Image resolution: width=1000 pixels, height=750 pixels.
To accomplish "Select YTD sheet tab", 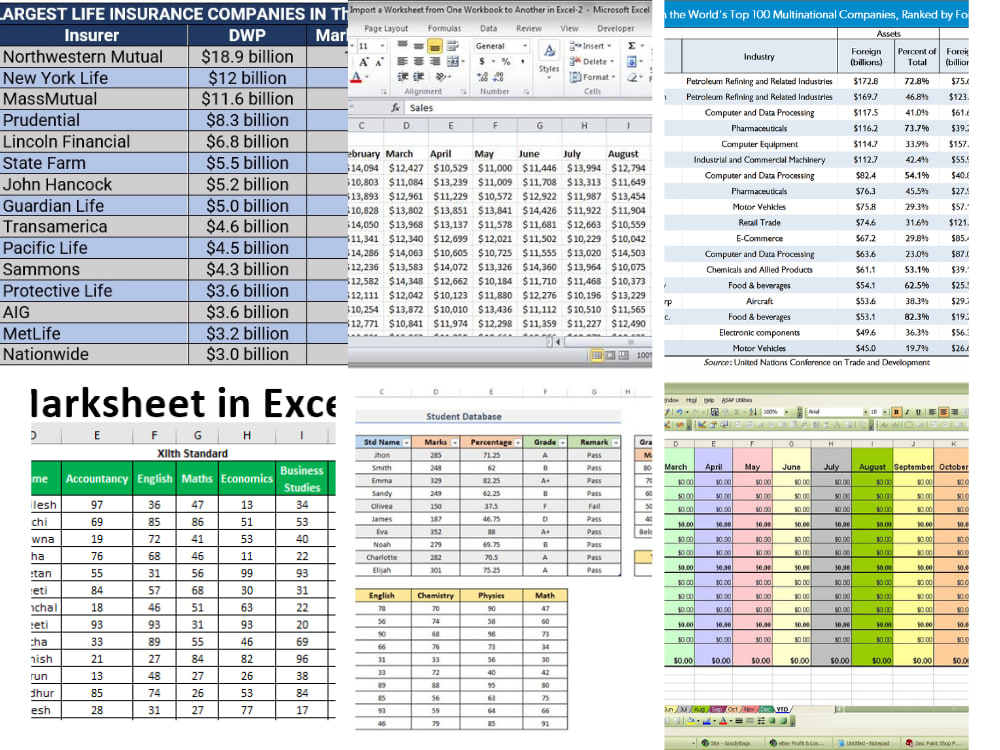I will [783, 709].
